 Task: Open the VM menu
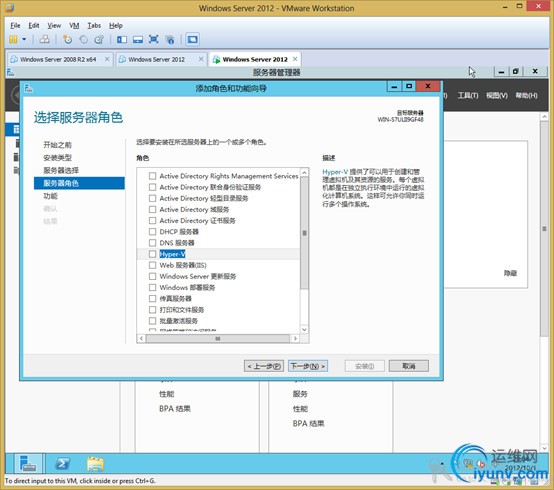pyautogui.click(x=74, y=25)
